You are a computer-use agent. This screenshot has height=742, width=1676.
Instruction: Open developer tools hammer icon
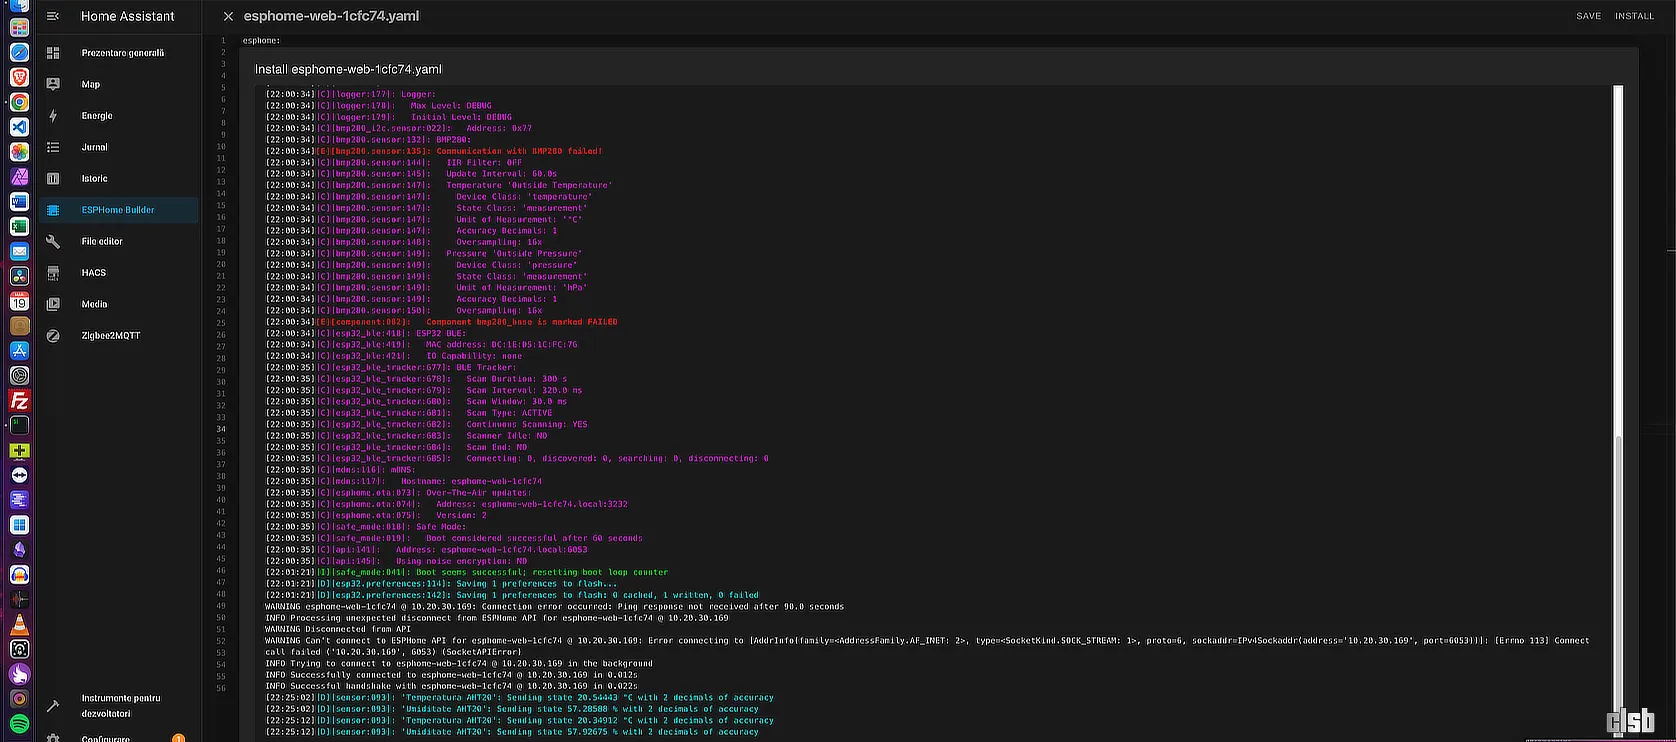point(53,706)
